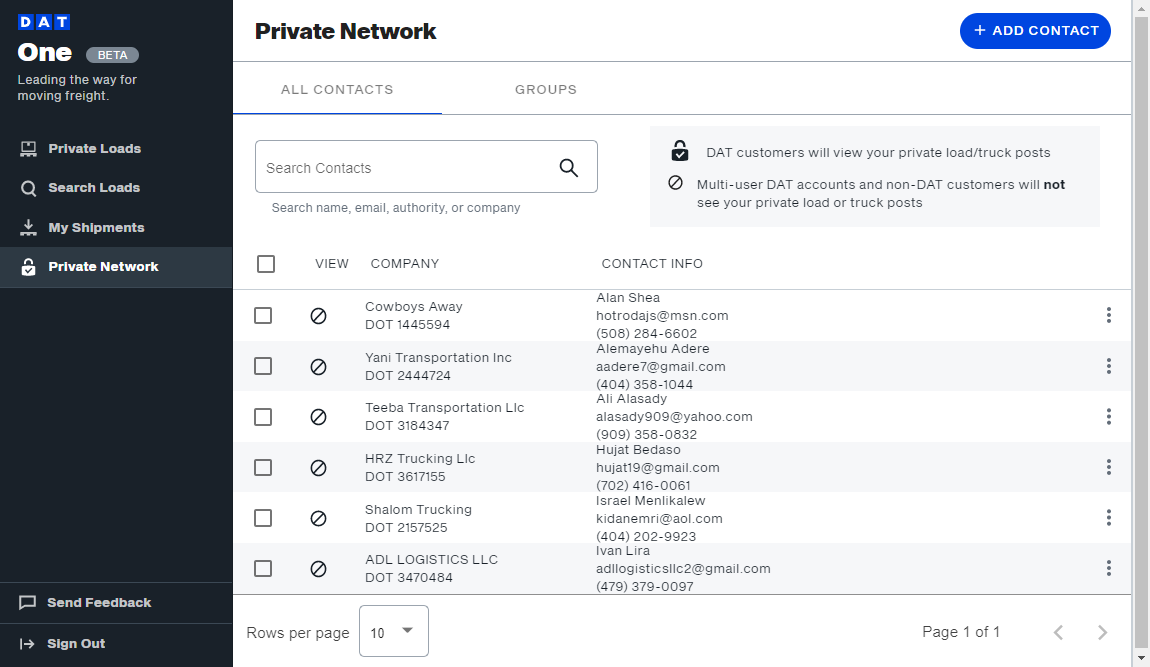Select the checkbox for ADL LOGISTICS LLC

[x=263, y=568]
